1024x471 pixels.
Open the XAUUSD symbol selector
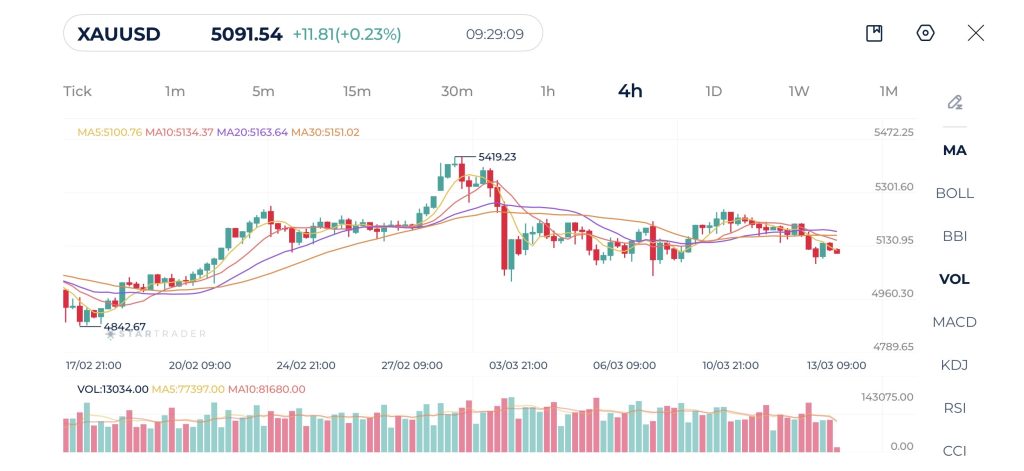[x=119, y=34]
